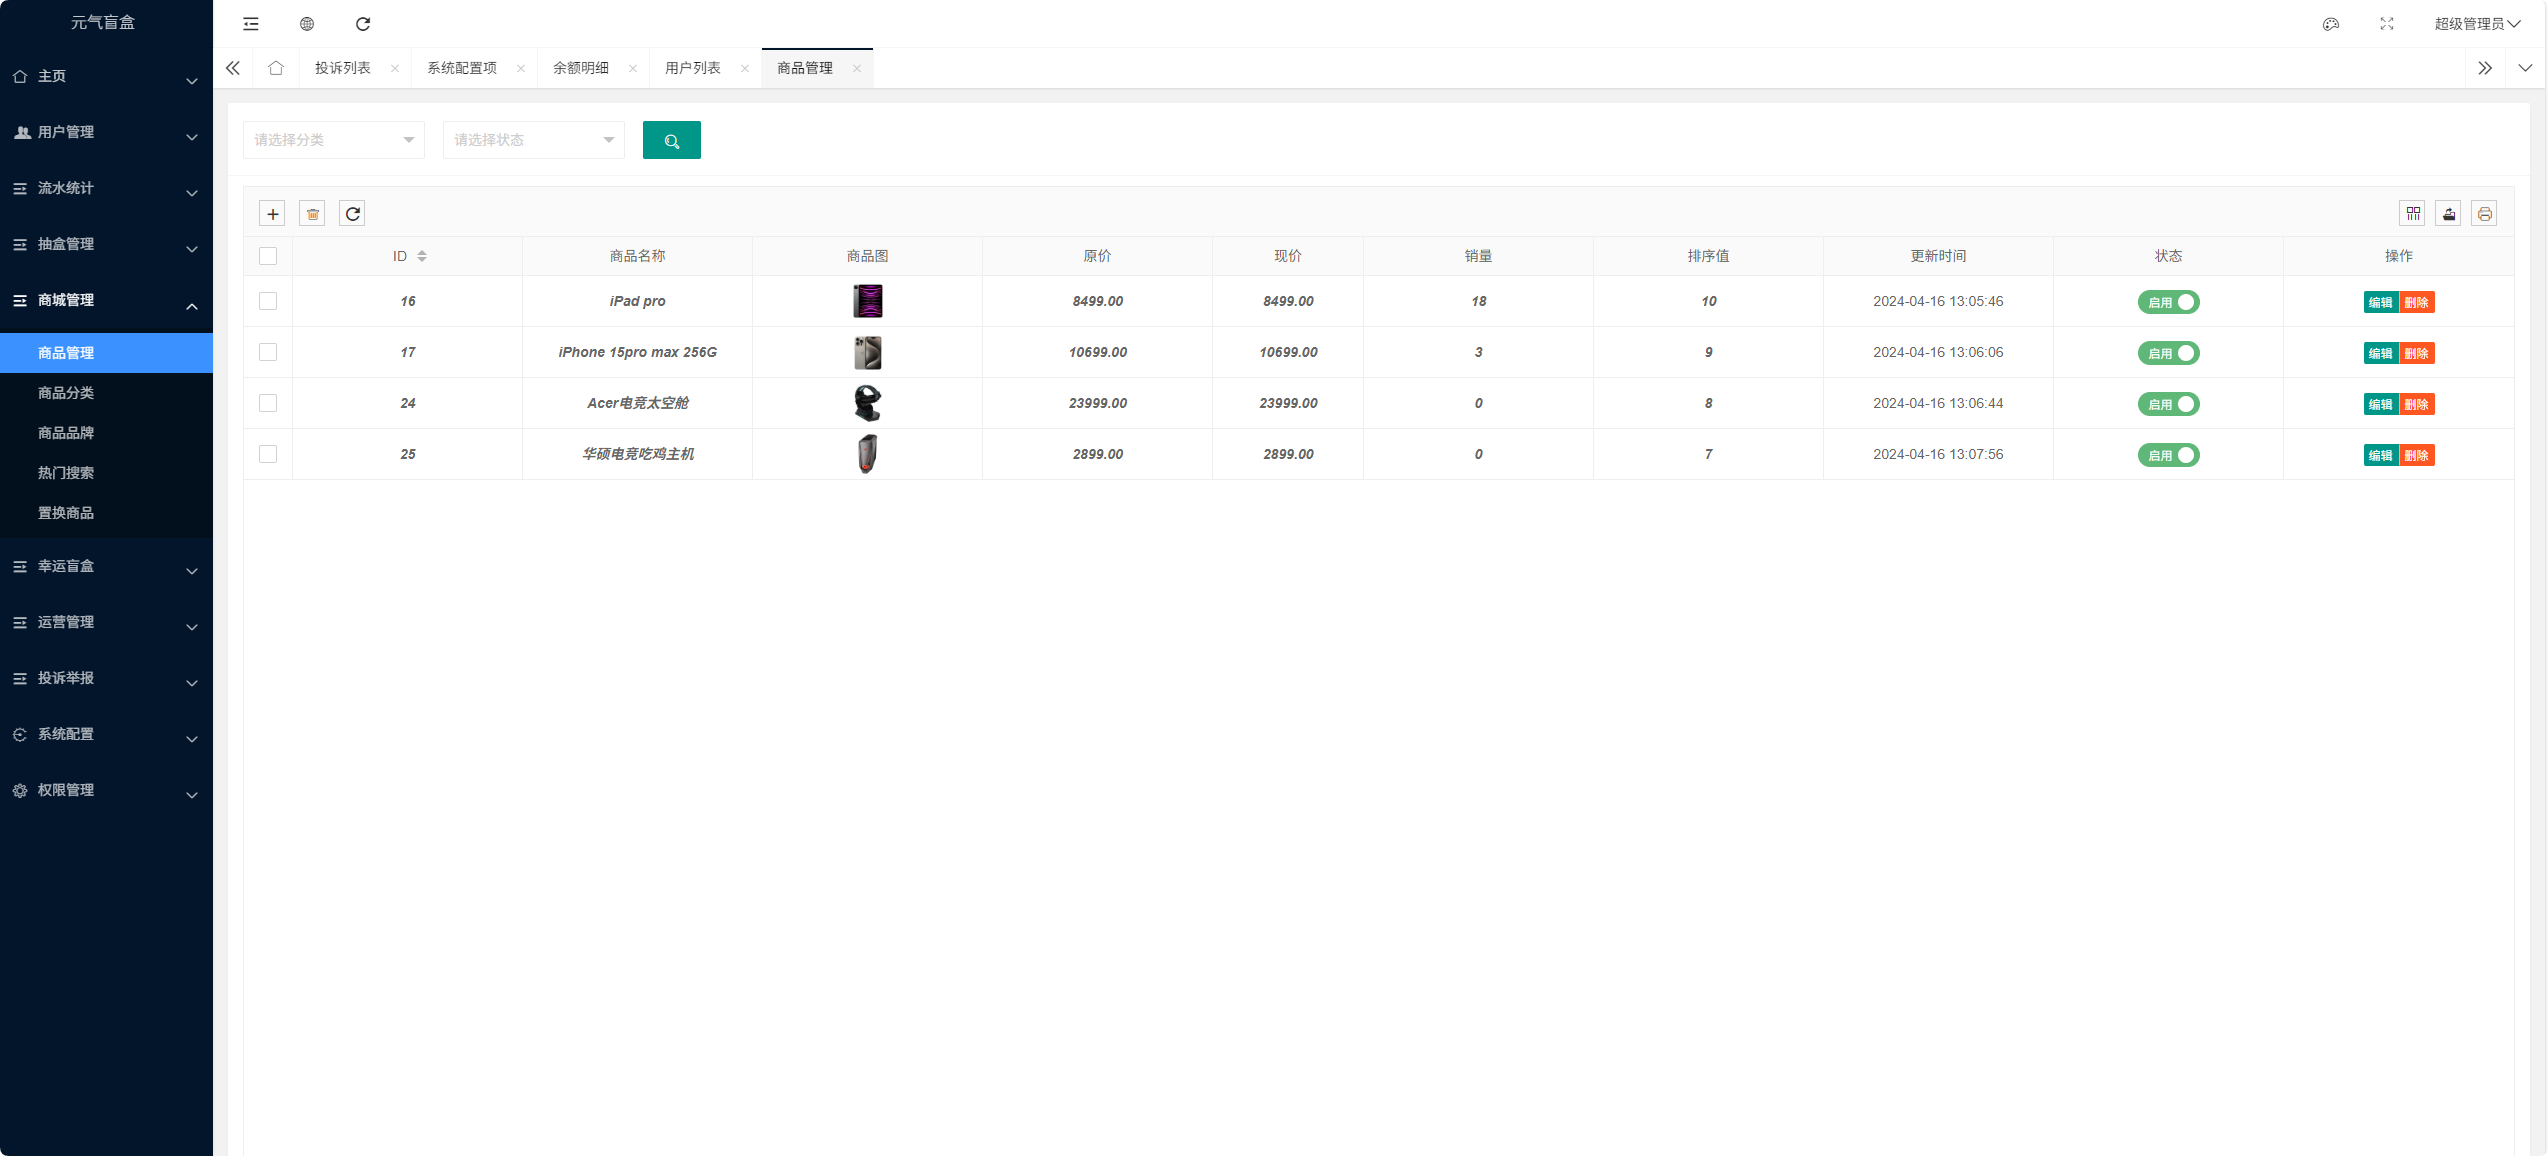
Task: Click the print table icon
Action: point(2484,213)
